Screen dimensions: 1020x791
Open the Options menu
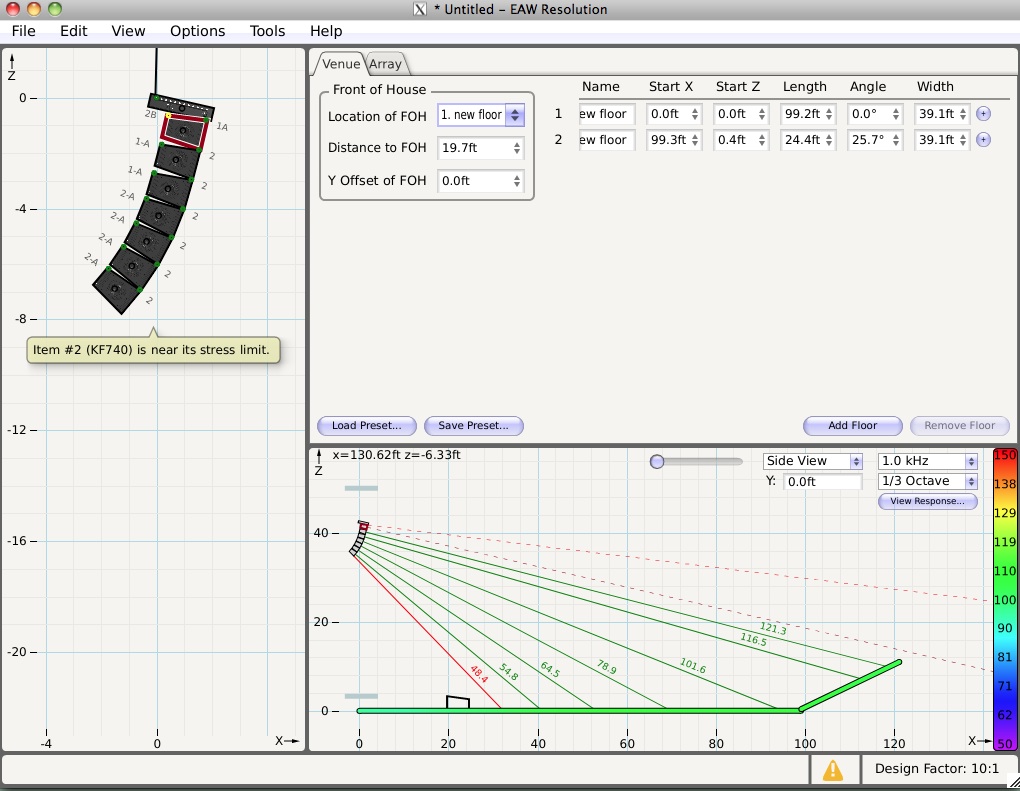pos(197,31)
